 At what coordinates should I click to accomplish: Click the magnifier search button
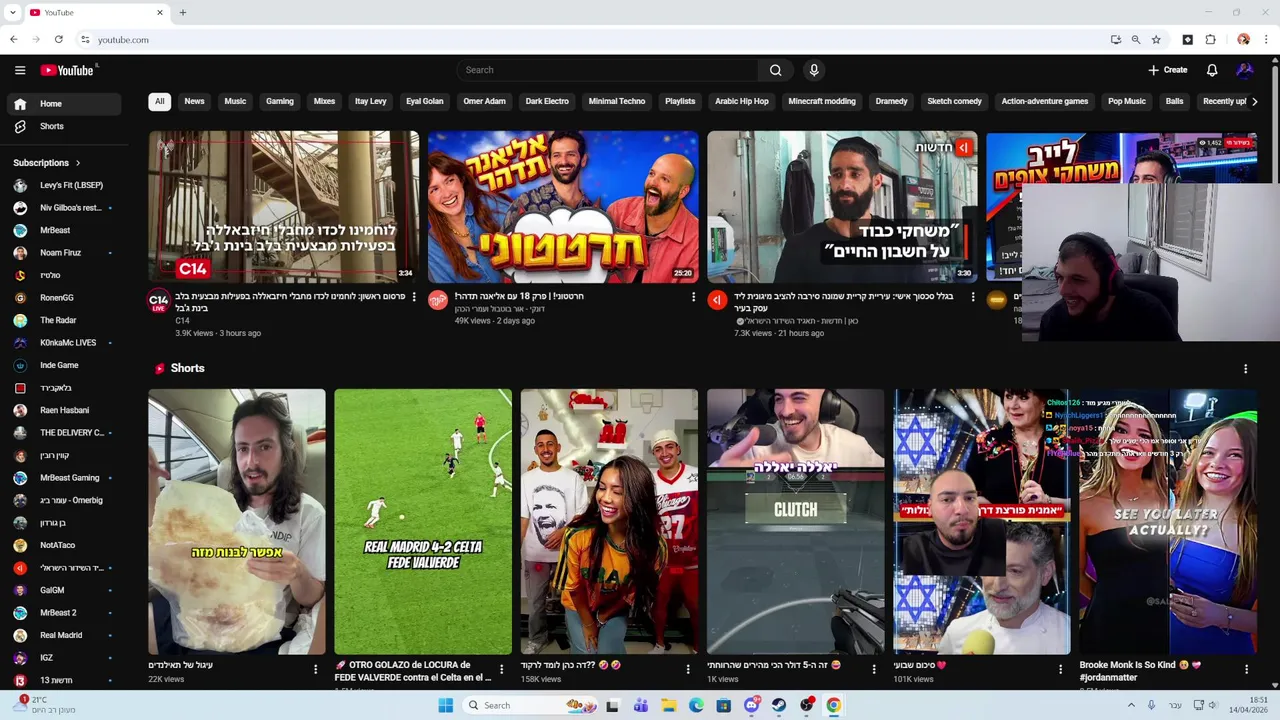(x=775, y=70)
